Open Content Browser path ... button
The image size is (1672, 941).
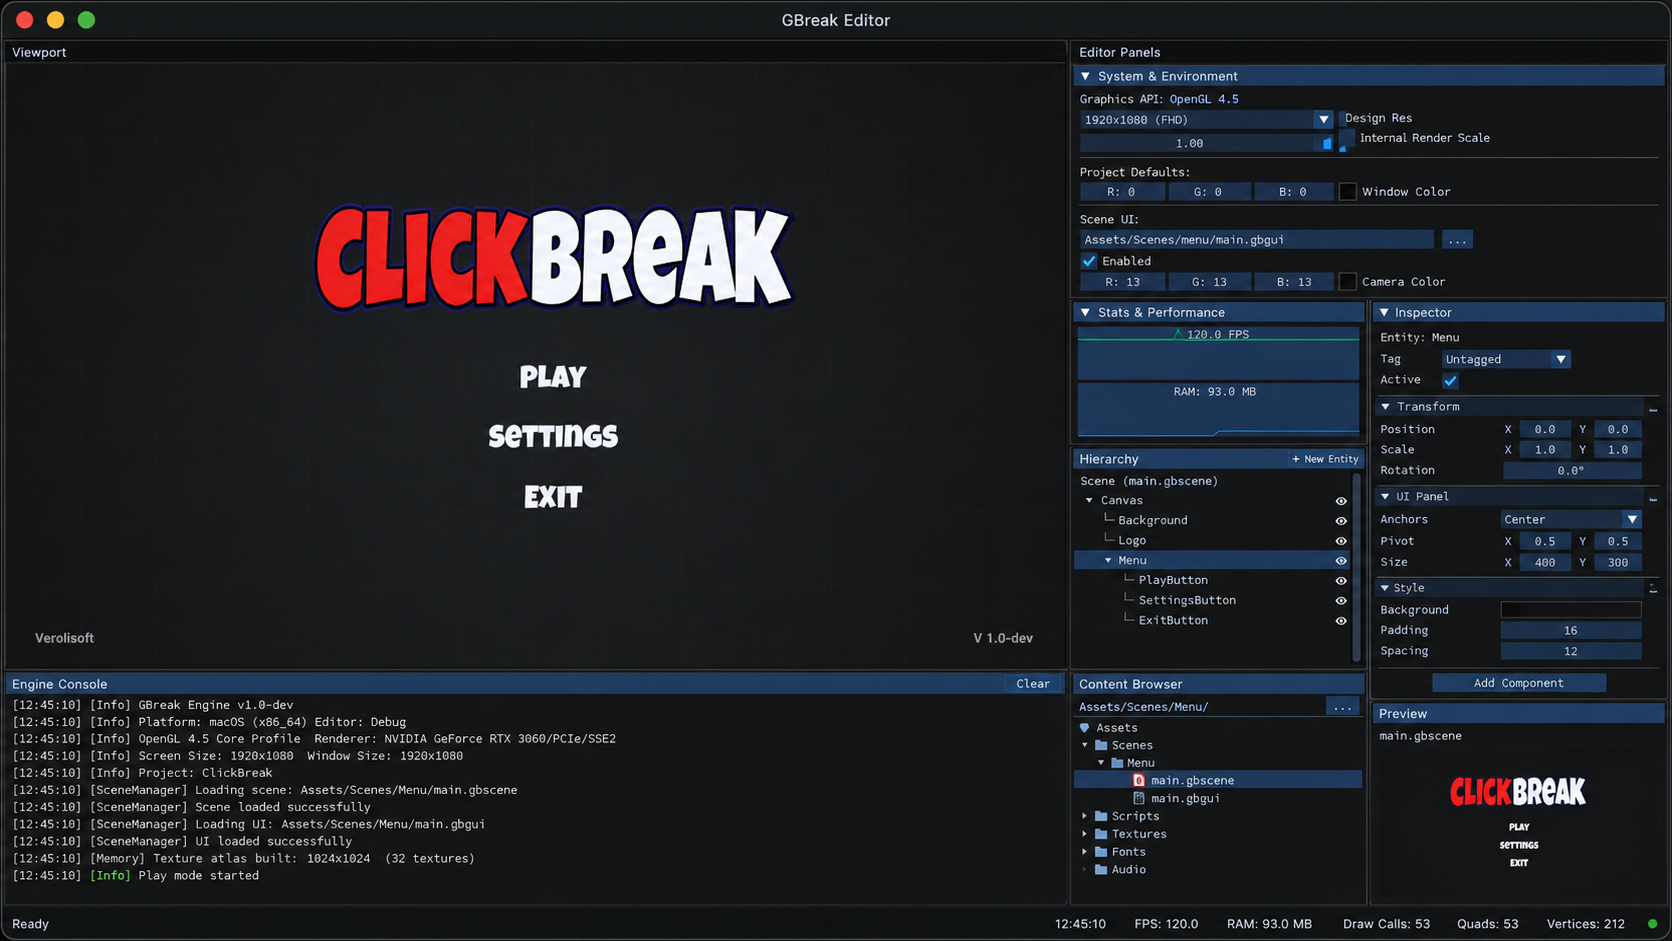[1342, 707]
